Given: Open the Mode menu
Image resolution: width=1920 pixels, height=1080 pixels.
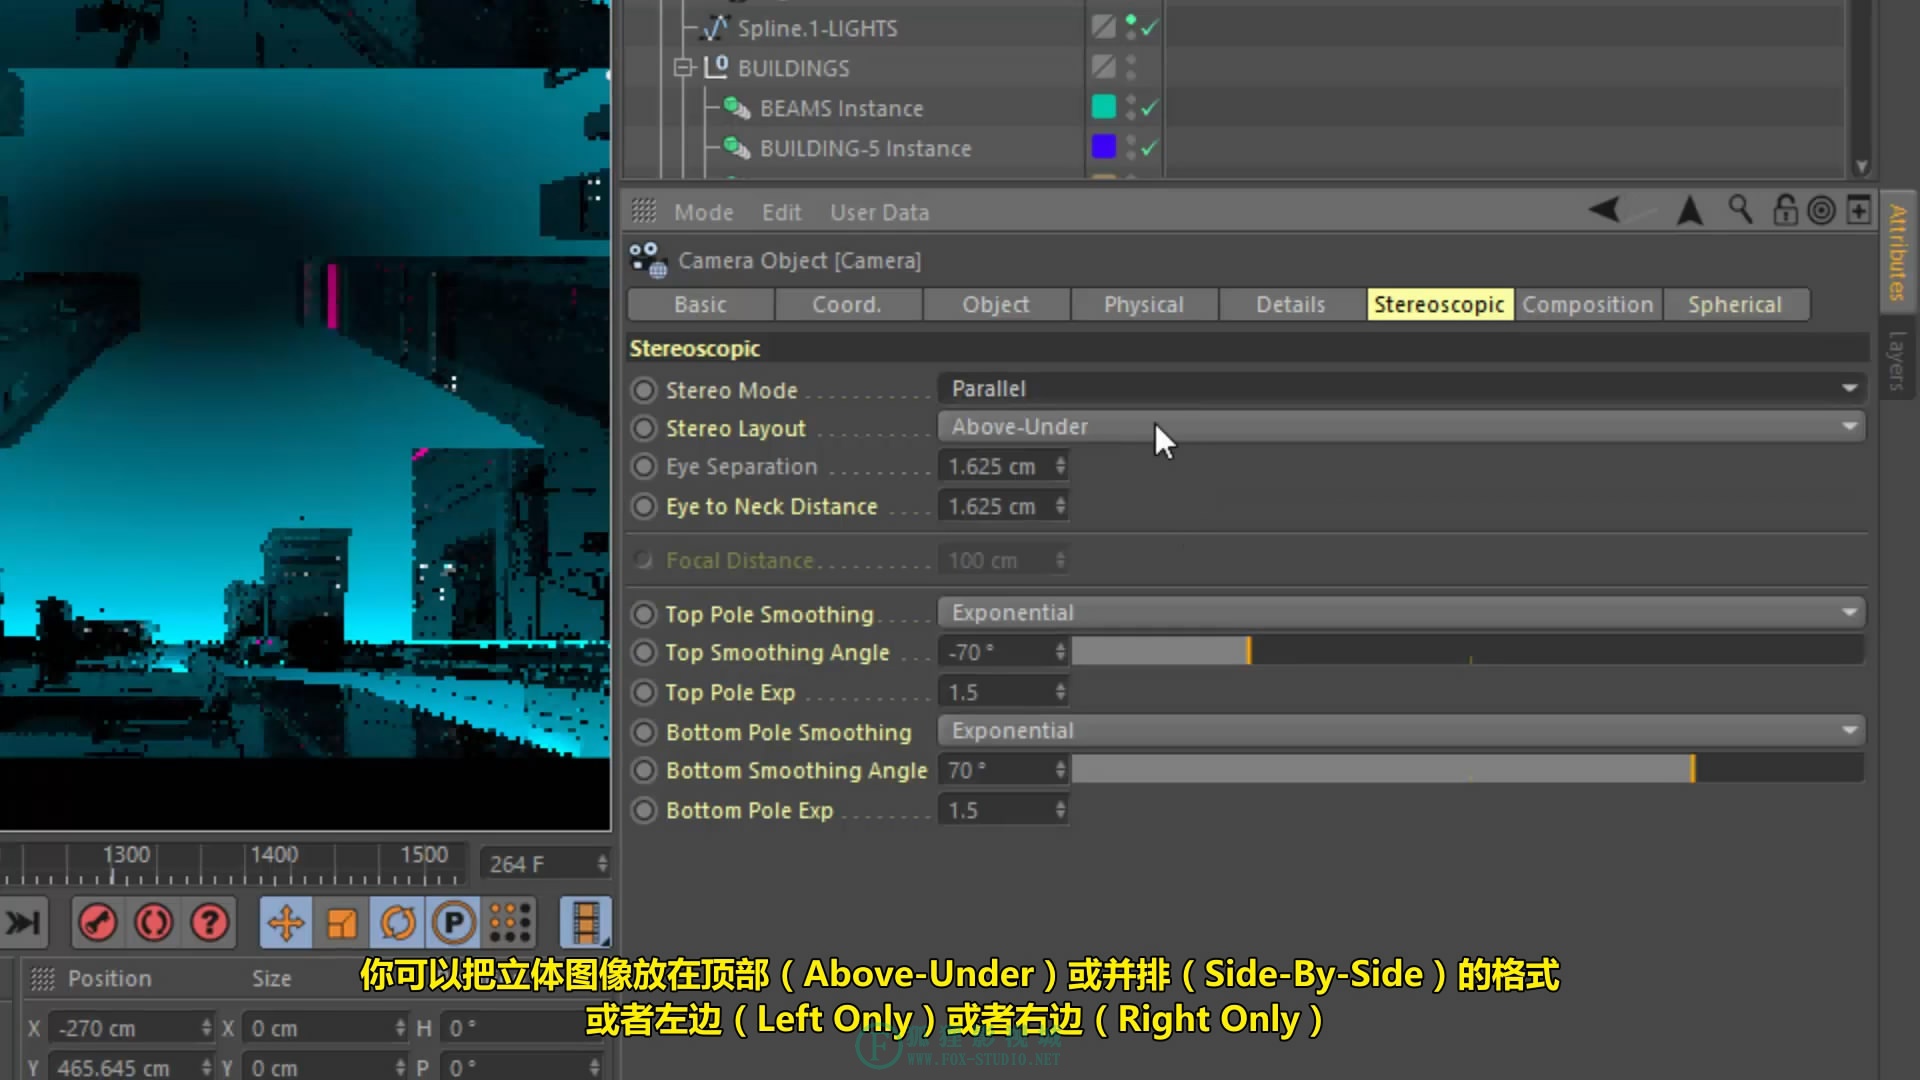Looking at the screenshot, I should [x=703, y=212].
